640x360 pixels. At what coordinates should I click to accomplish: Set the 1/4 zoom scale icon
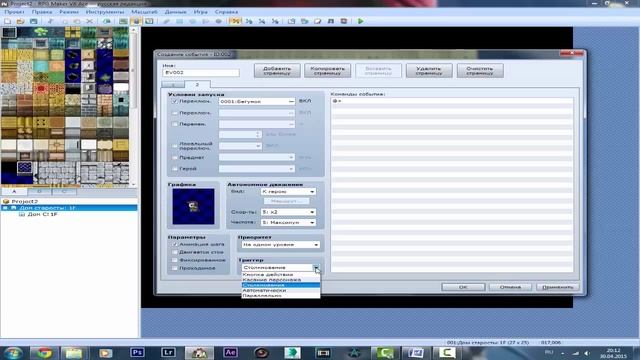click(x=262, y=21)
